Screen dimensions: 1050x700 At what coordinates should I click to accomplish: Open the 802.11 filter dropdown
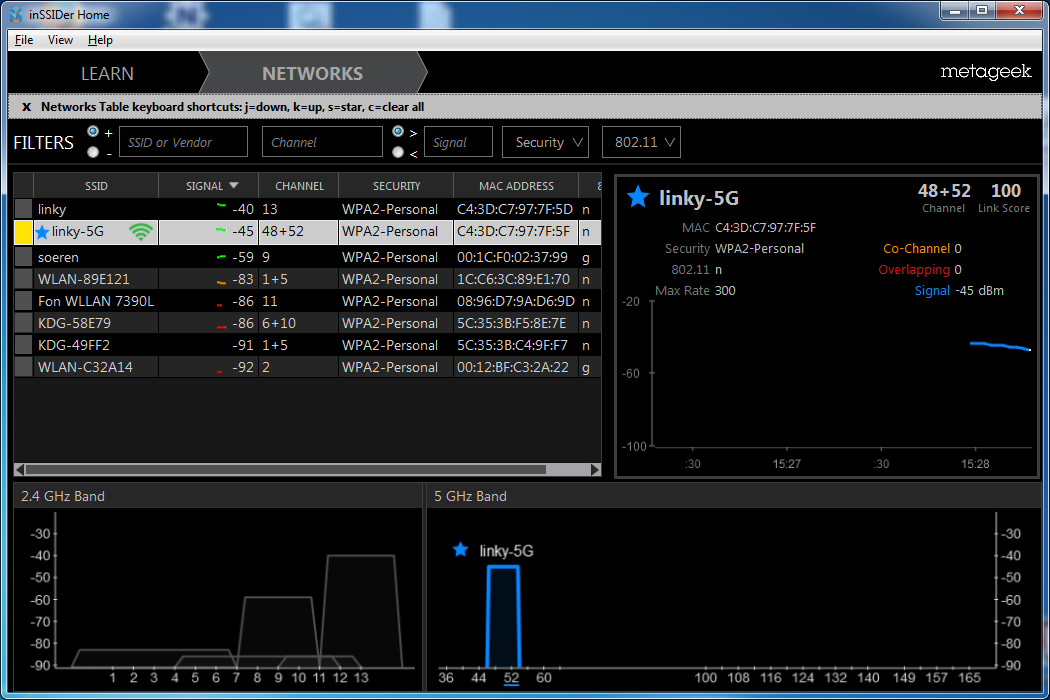(641, 142)
